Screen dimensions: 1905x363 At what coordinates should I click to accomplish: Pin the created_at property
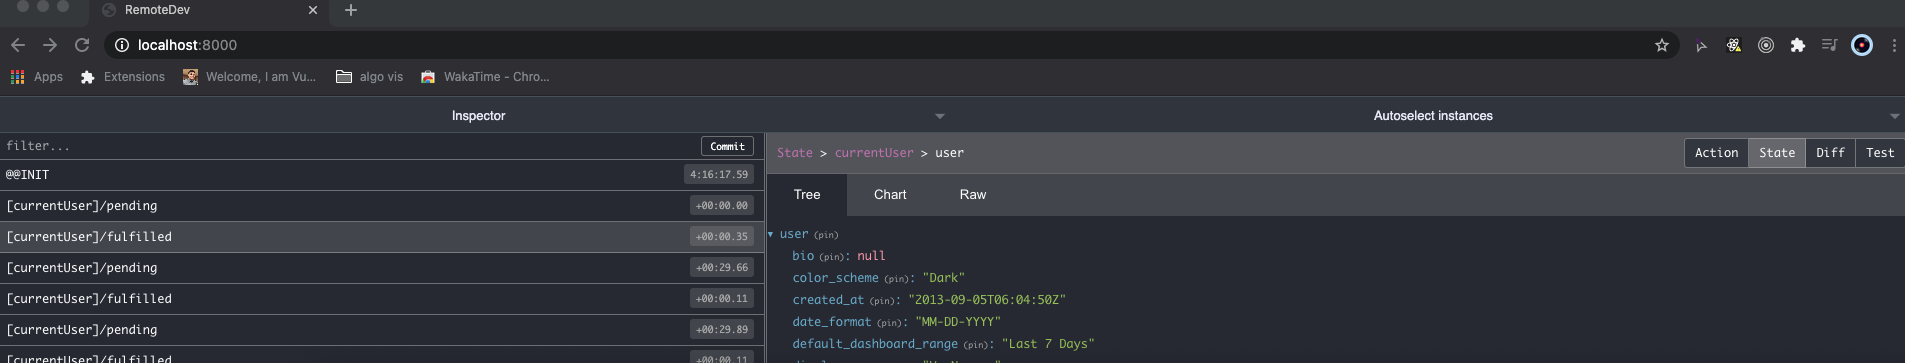click(882, 301)
